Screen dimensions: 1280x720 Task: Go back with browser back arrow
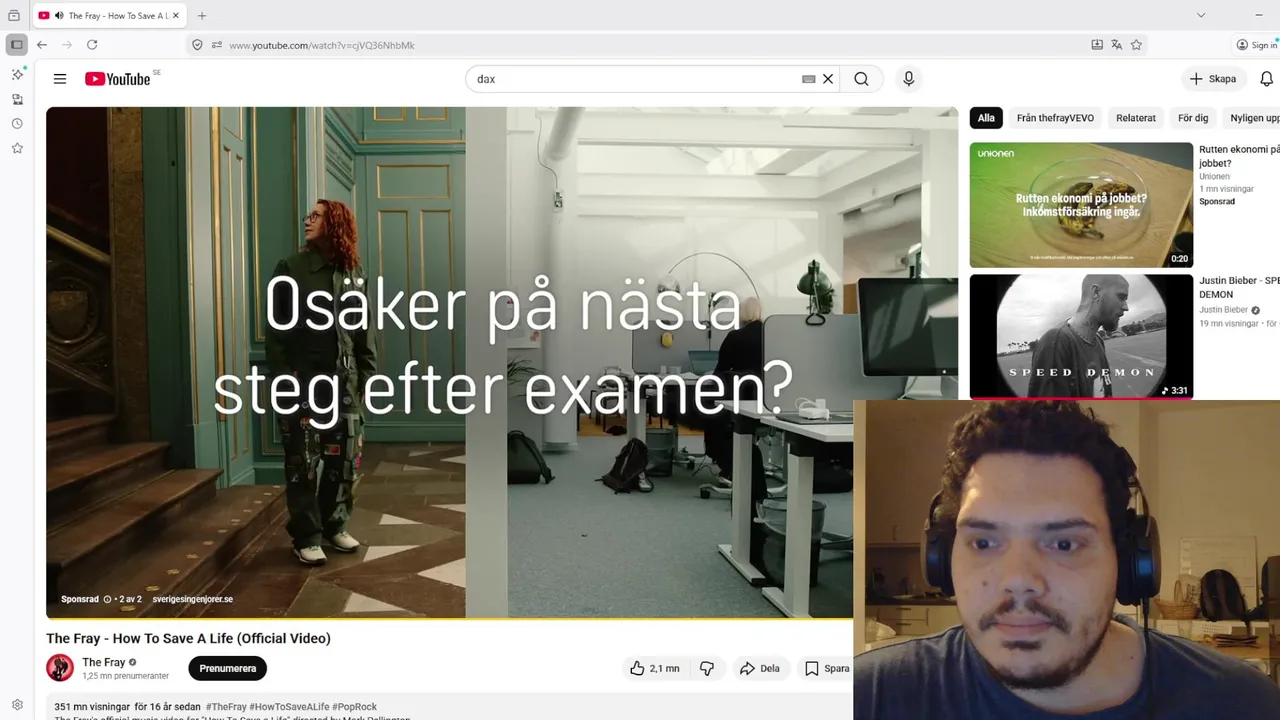coord(42,45)
